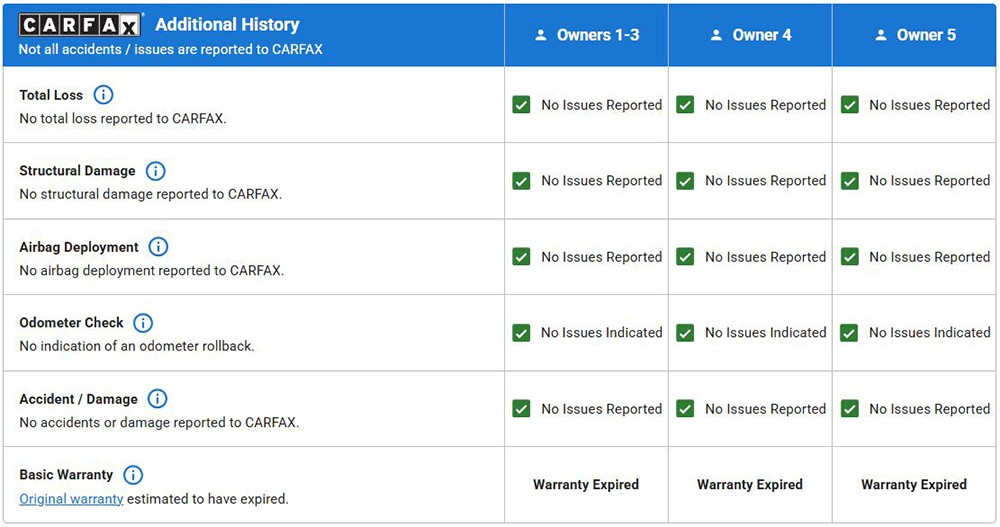
Task: Open Basic Warranty info icon
Action: click(133, 475)
